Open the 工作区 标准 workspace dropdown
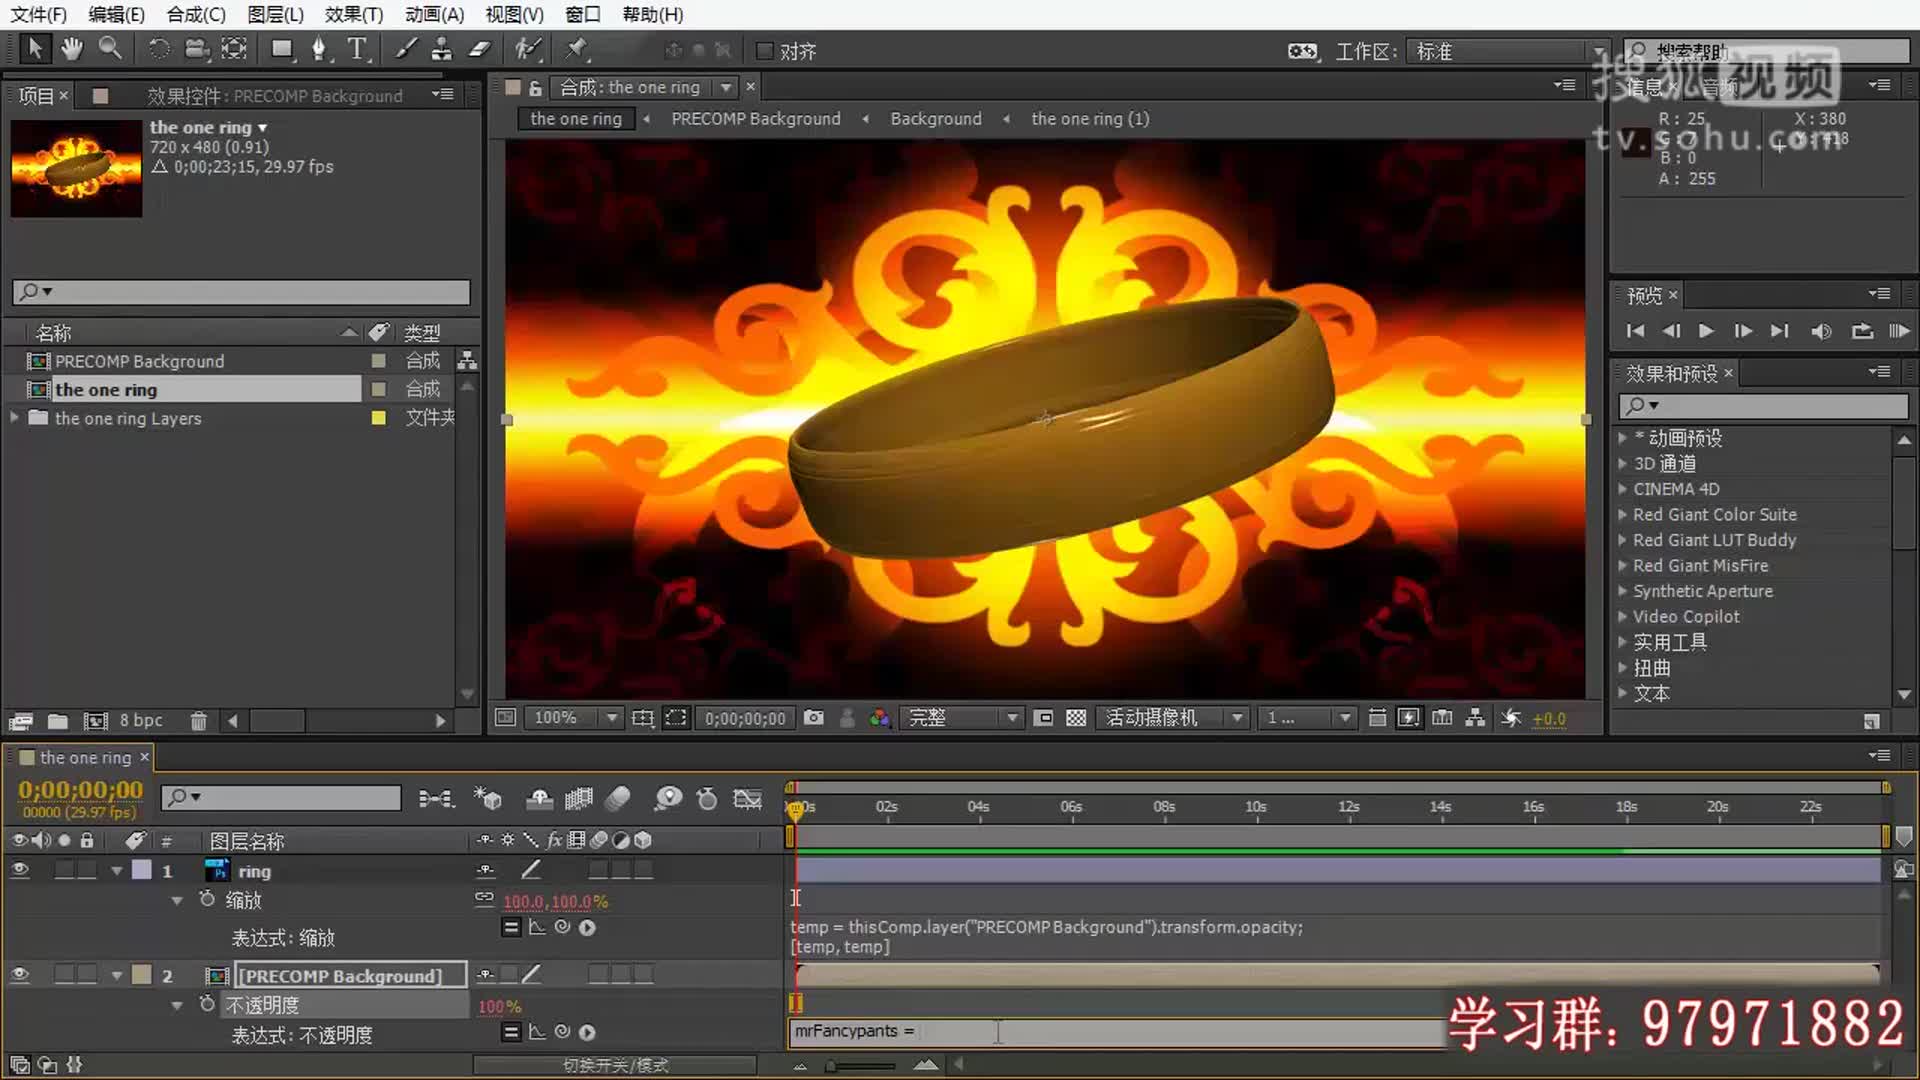Image resolution: width=1920 pixels, height=1080 pixels. 1508,51
